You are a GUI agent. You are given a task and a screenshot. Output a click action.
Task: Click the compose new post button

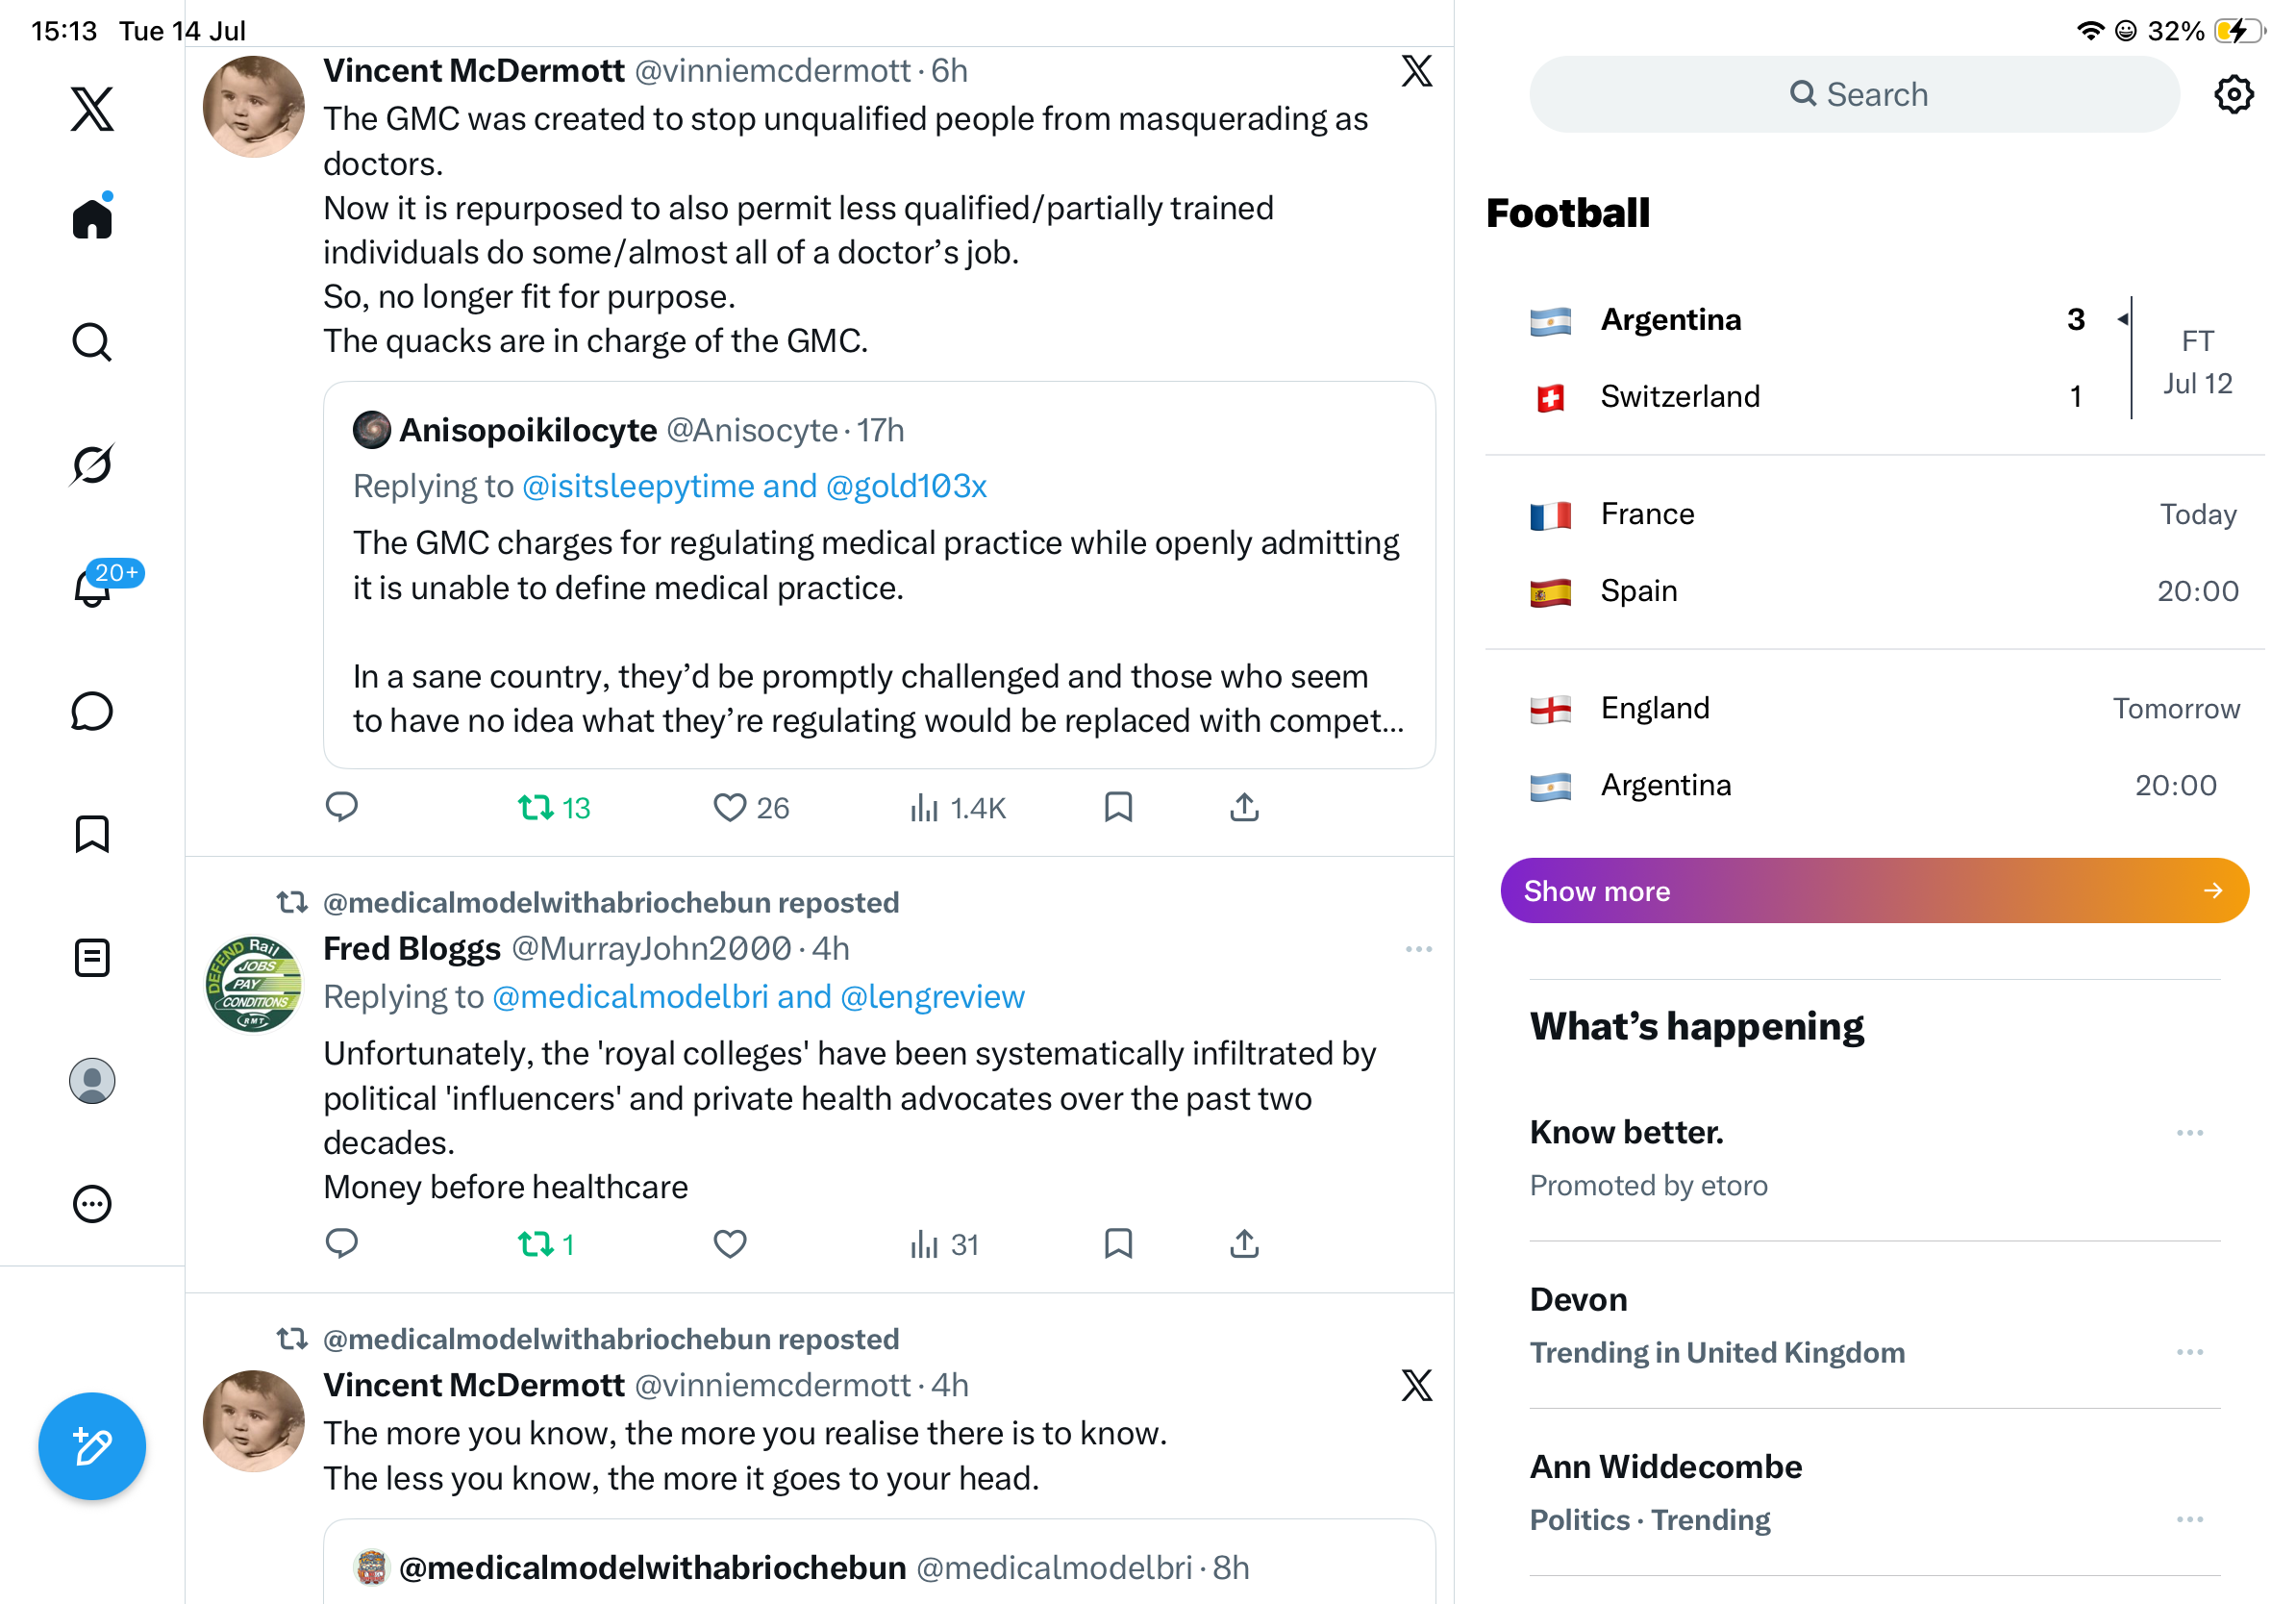click(x=92, y=1446)
